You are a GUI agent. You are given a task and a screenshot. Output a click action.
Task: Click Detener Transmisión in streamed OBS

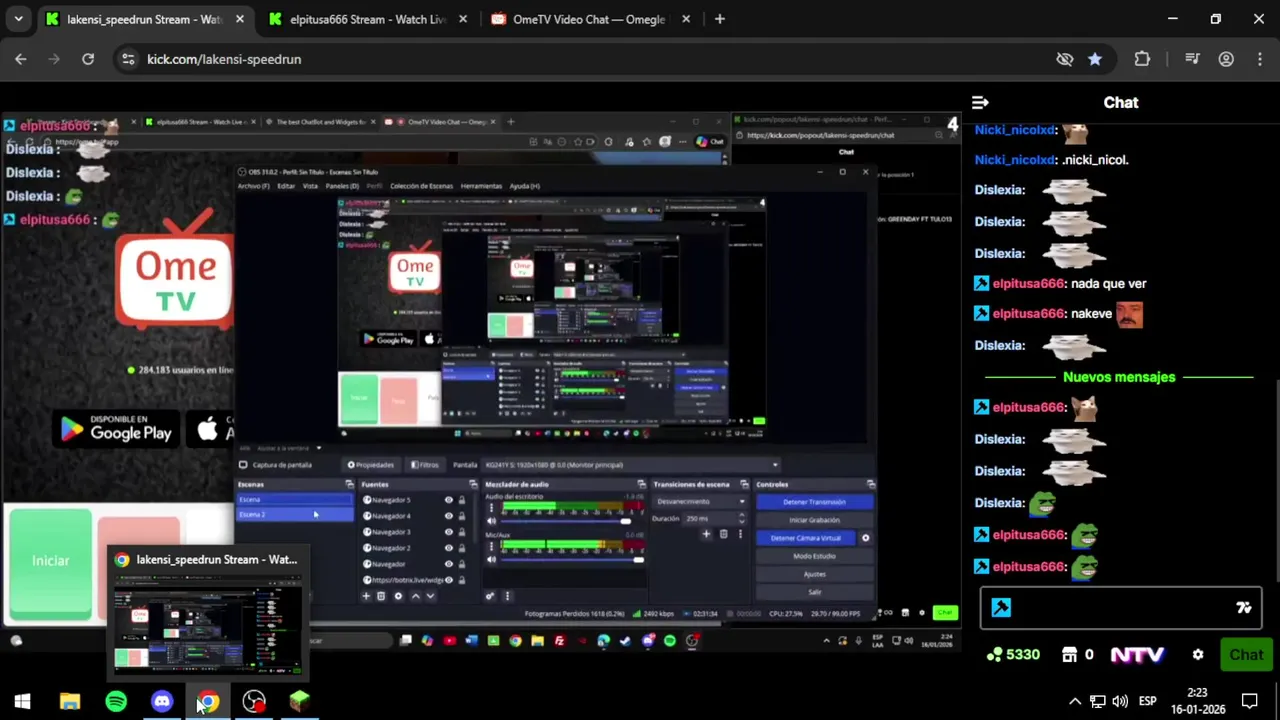[814, 502]
